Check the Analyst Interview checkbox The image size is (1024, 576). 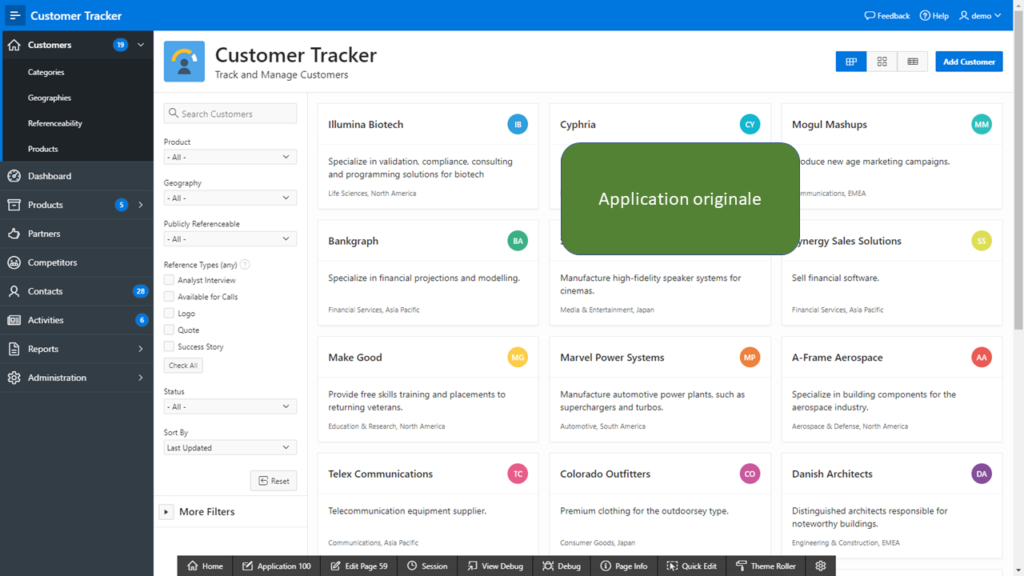pos(169,280)
